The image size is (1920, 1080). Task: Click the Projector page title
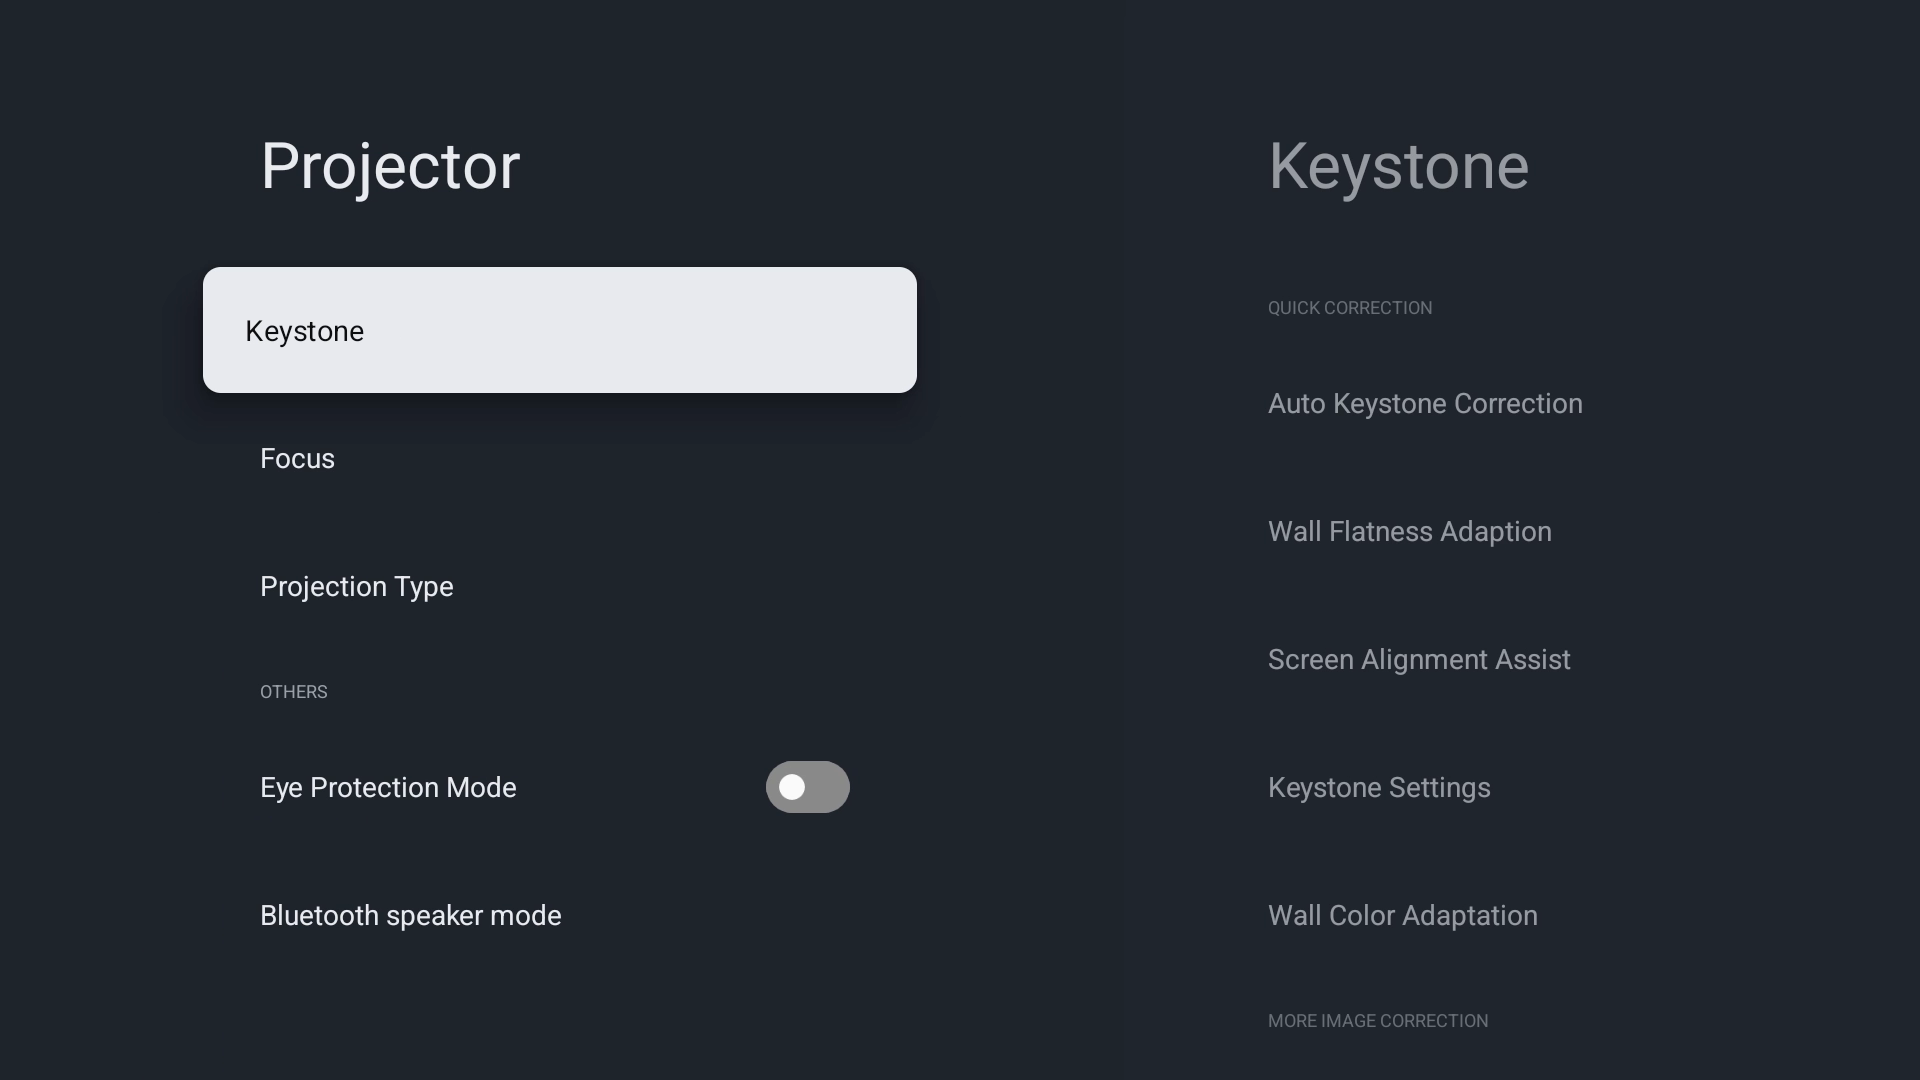coord(390,166)
